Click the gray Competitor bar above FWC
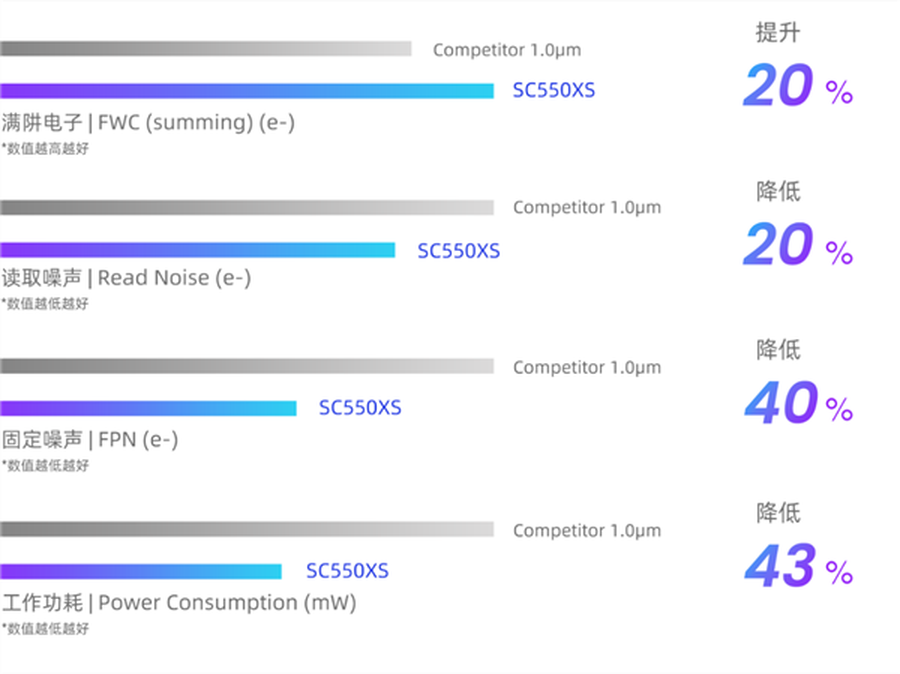Image resolution: width=900 pixels, height=674 pixels. 205,49
